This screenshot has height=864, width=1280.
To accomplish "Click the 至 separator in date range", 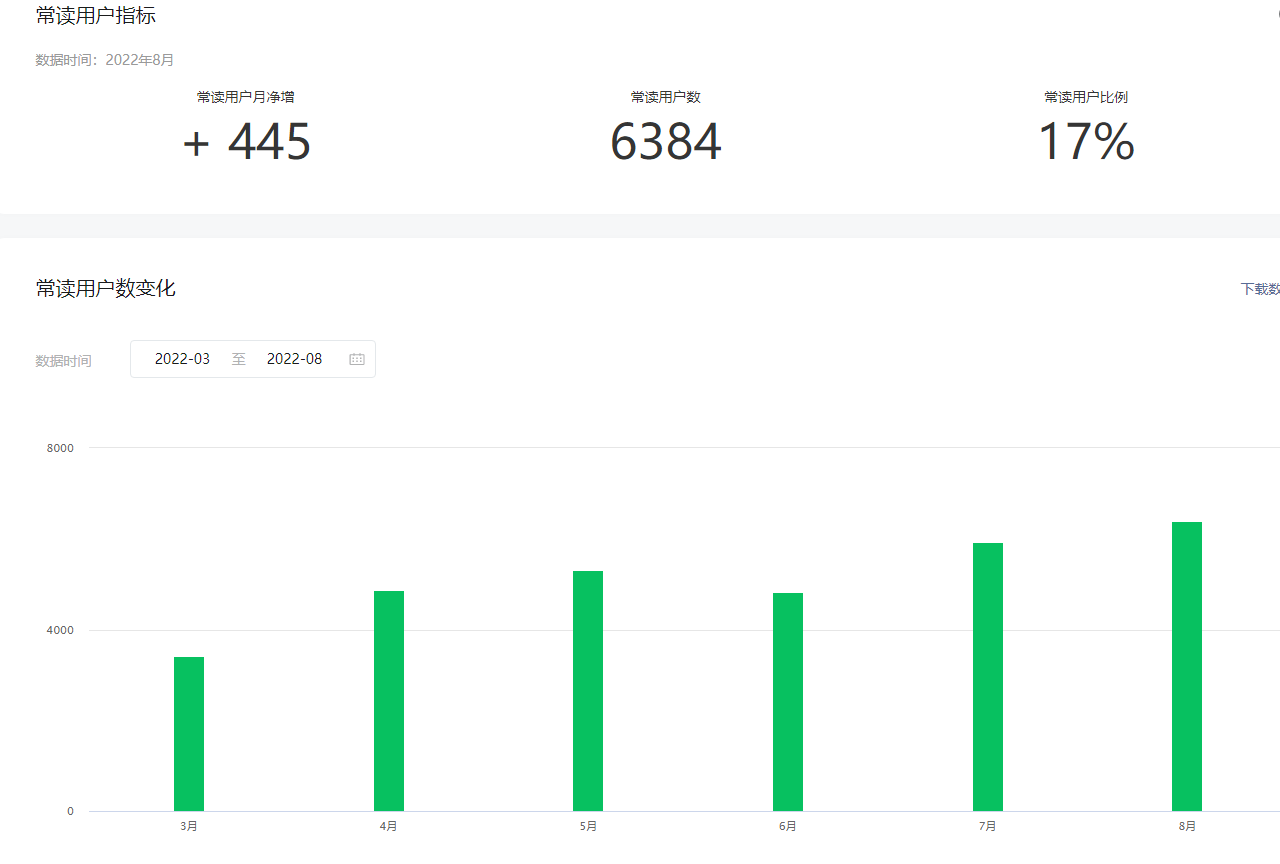I will pyautogui.click(x=239, y=359).
